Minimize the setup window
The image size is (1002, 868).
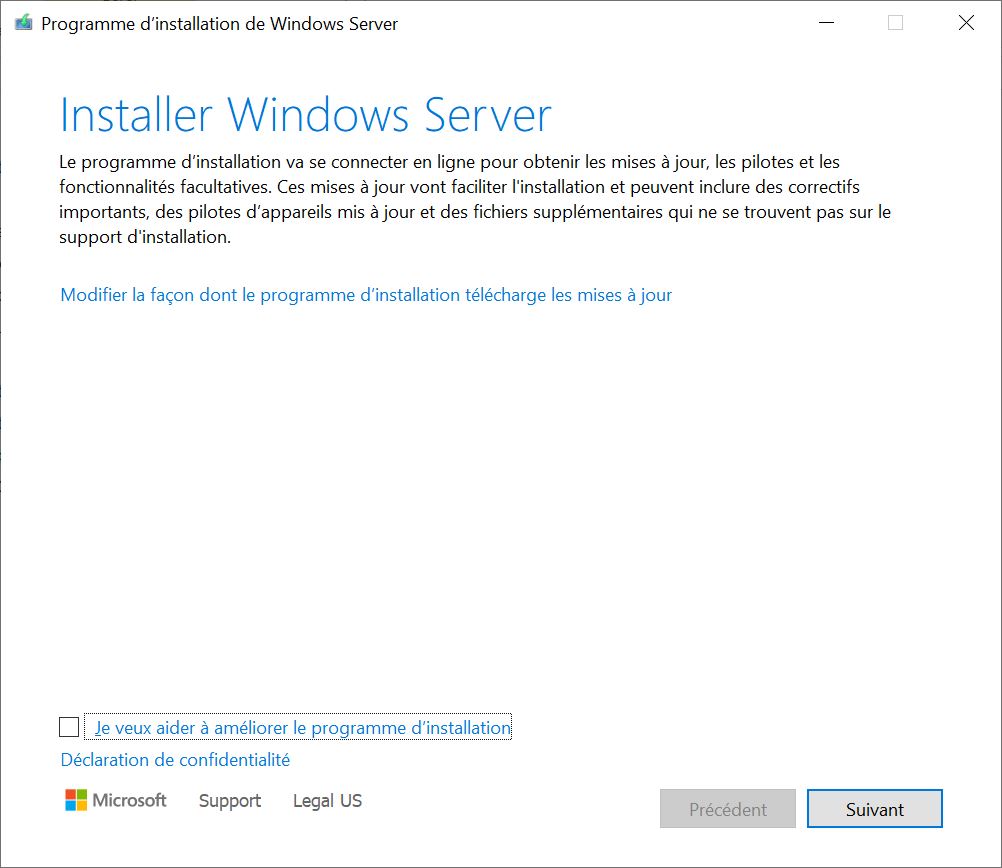click(x=826, y=23)
